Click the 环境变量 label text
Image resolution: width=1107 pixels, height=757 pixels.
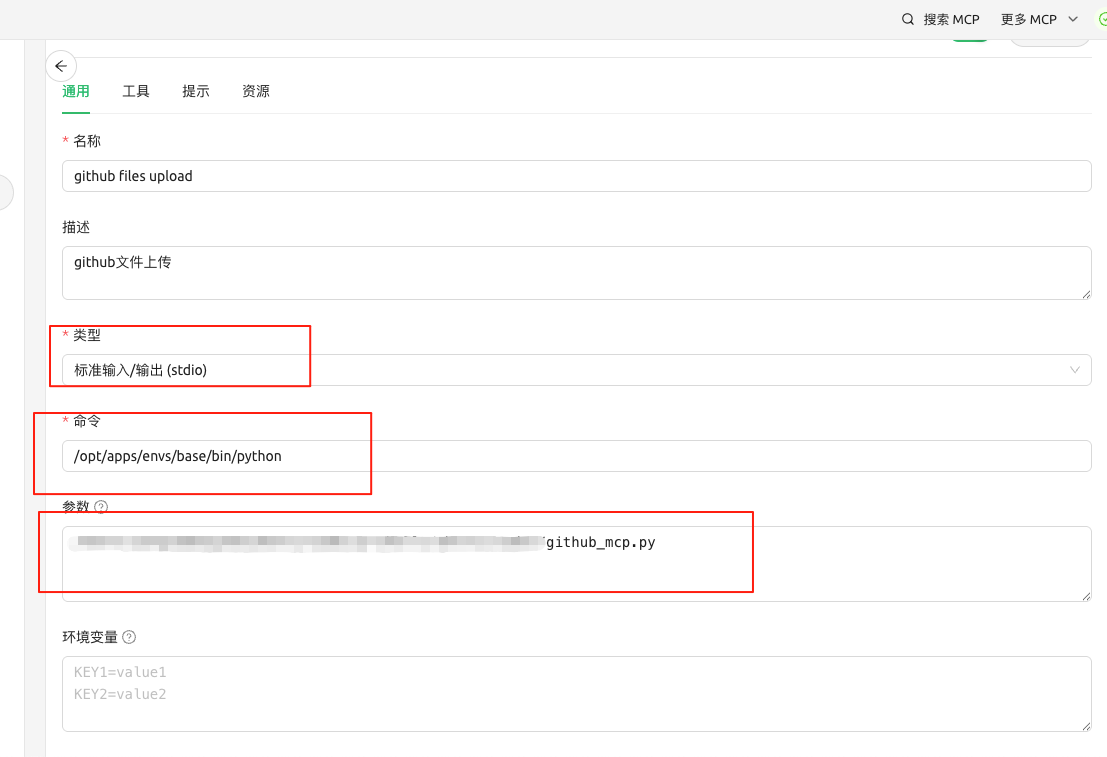tap(90, 637)
